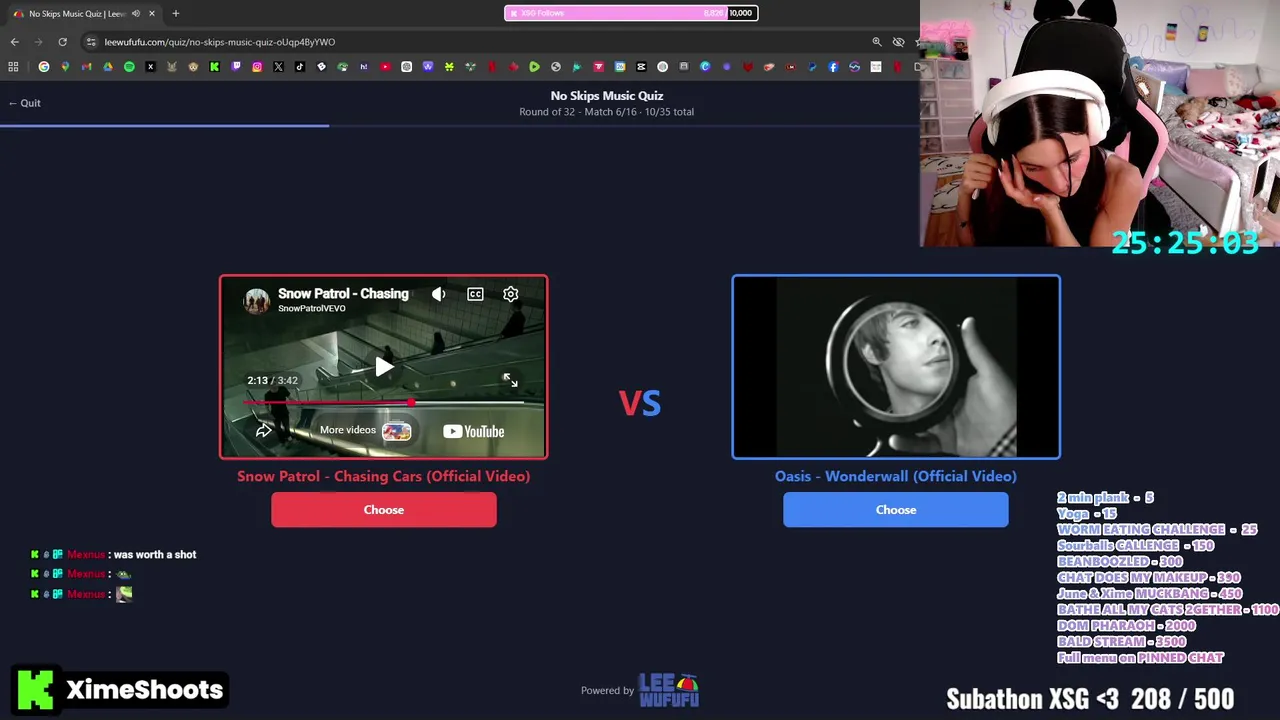1280x720 pixels.
Task: Seek on the video progress bar
Action: 384,402
